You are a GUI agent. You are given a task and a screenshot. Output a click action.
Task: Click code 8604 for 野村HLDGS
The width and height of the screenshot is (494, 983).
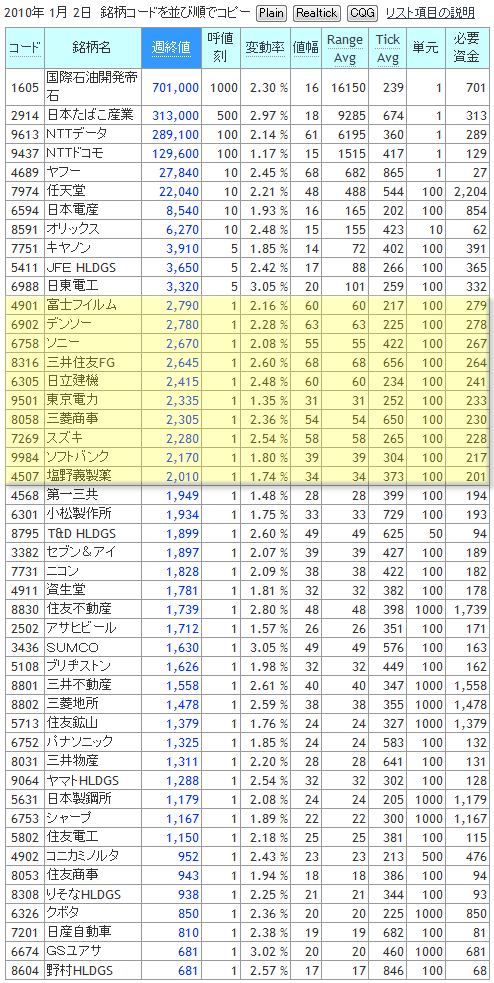click(25, 969)
